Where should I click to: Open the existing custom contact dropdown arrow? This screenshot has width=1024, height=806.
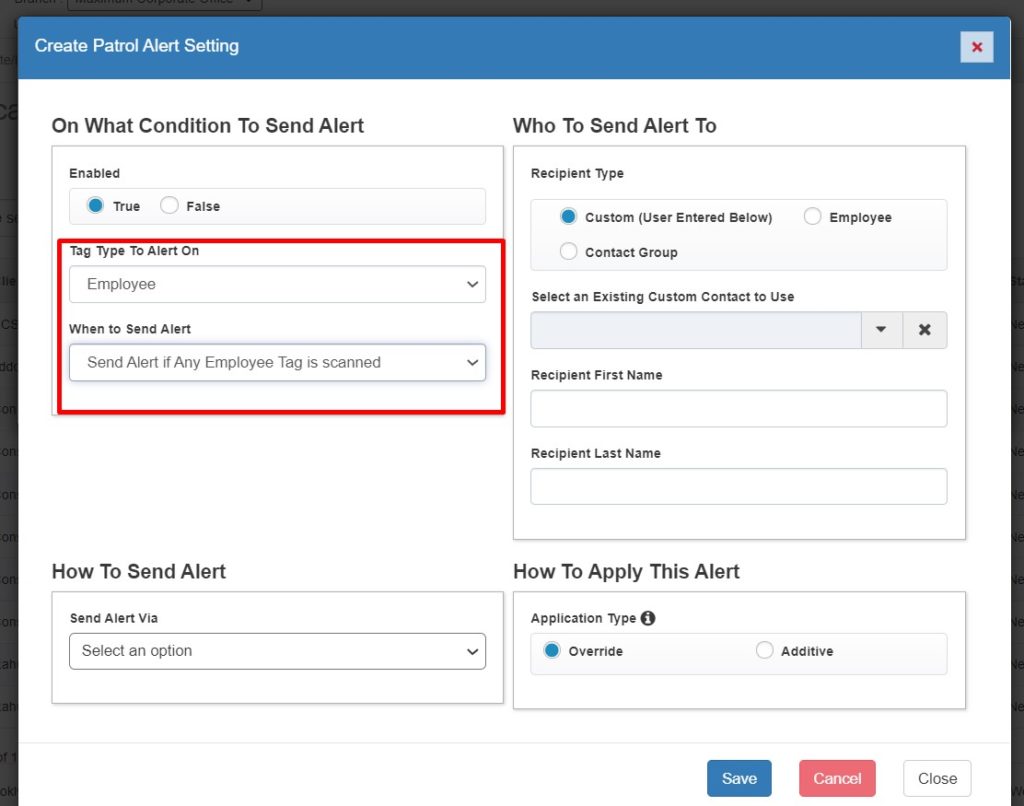click(x=881, y=330)
